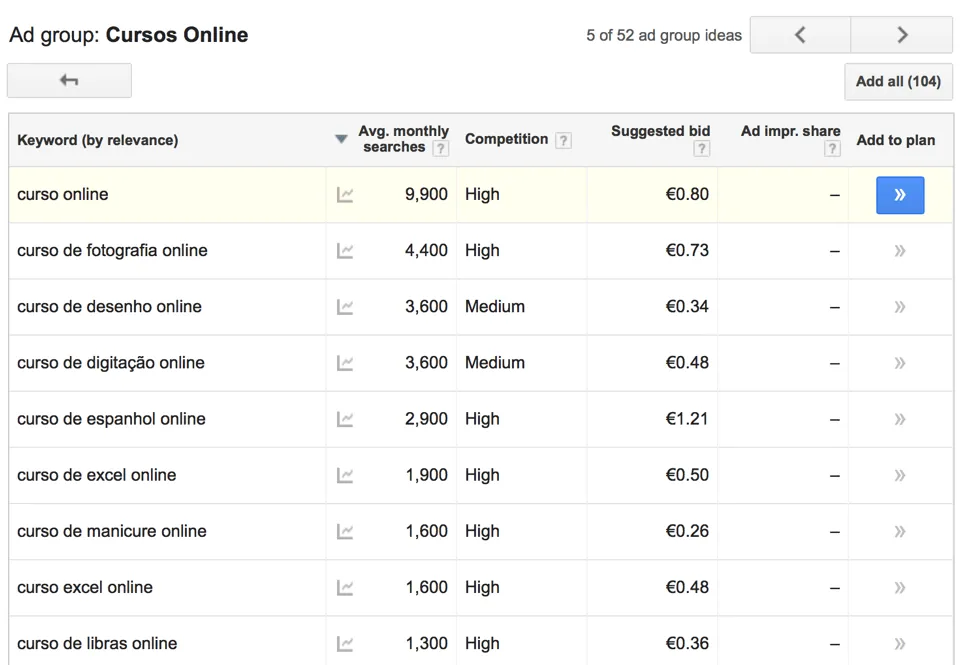The width and height of the screenshot is (960, 665).
Task: Click the Add to plan column header
Action: pyautogui.click(x=896, y=140)
